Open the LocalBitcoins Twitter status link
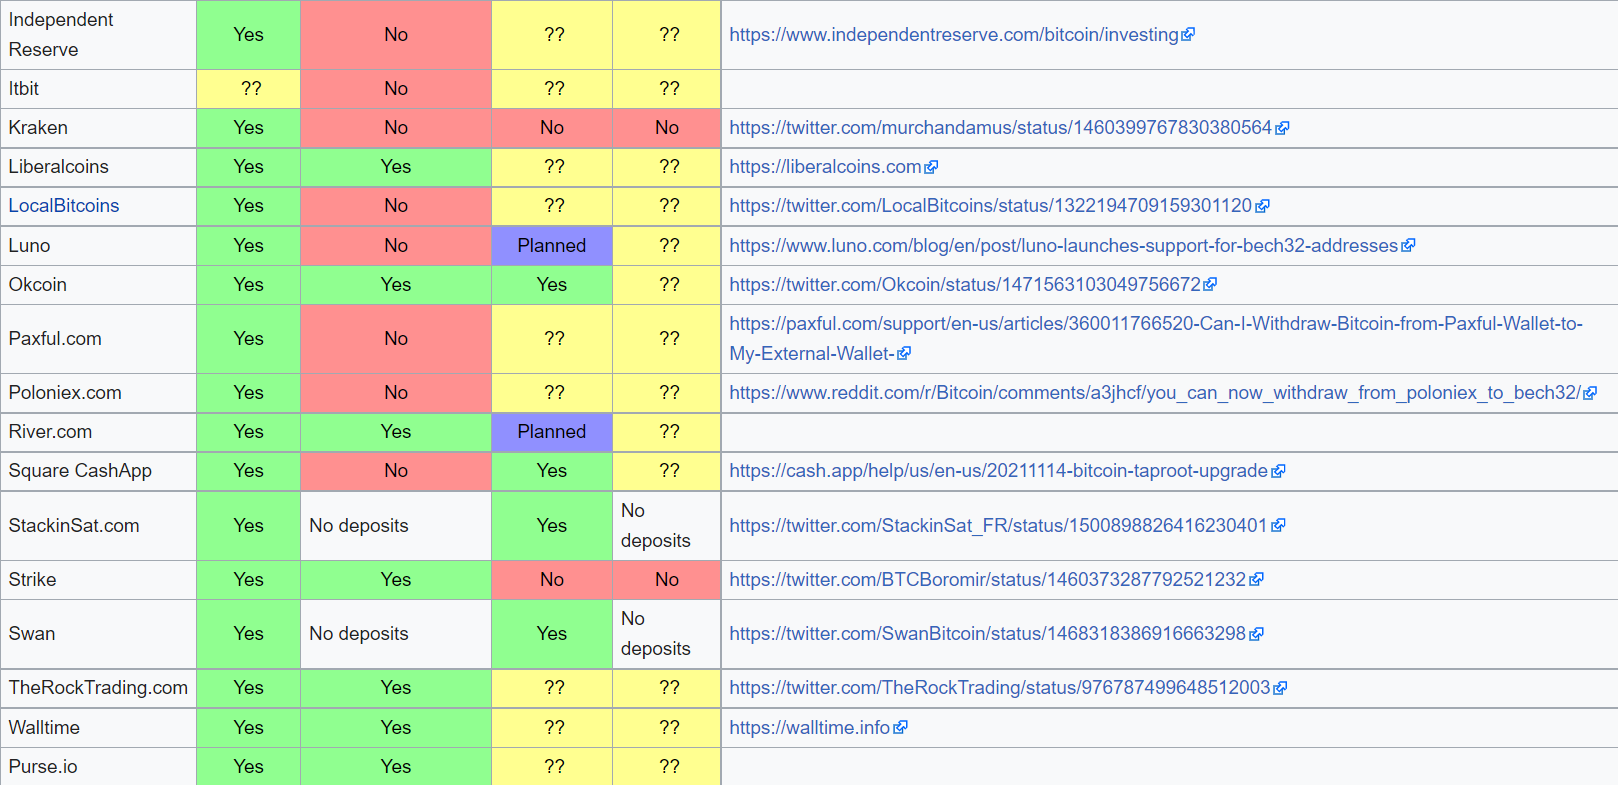1618x785 pixels. 990,206
